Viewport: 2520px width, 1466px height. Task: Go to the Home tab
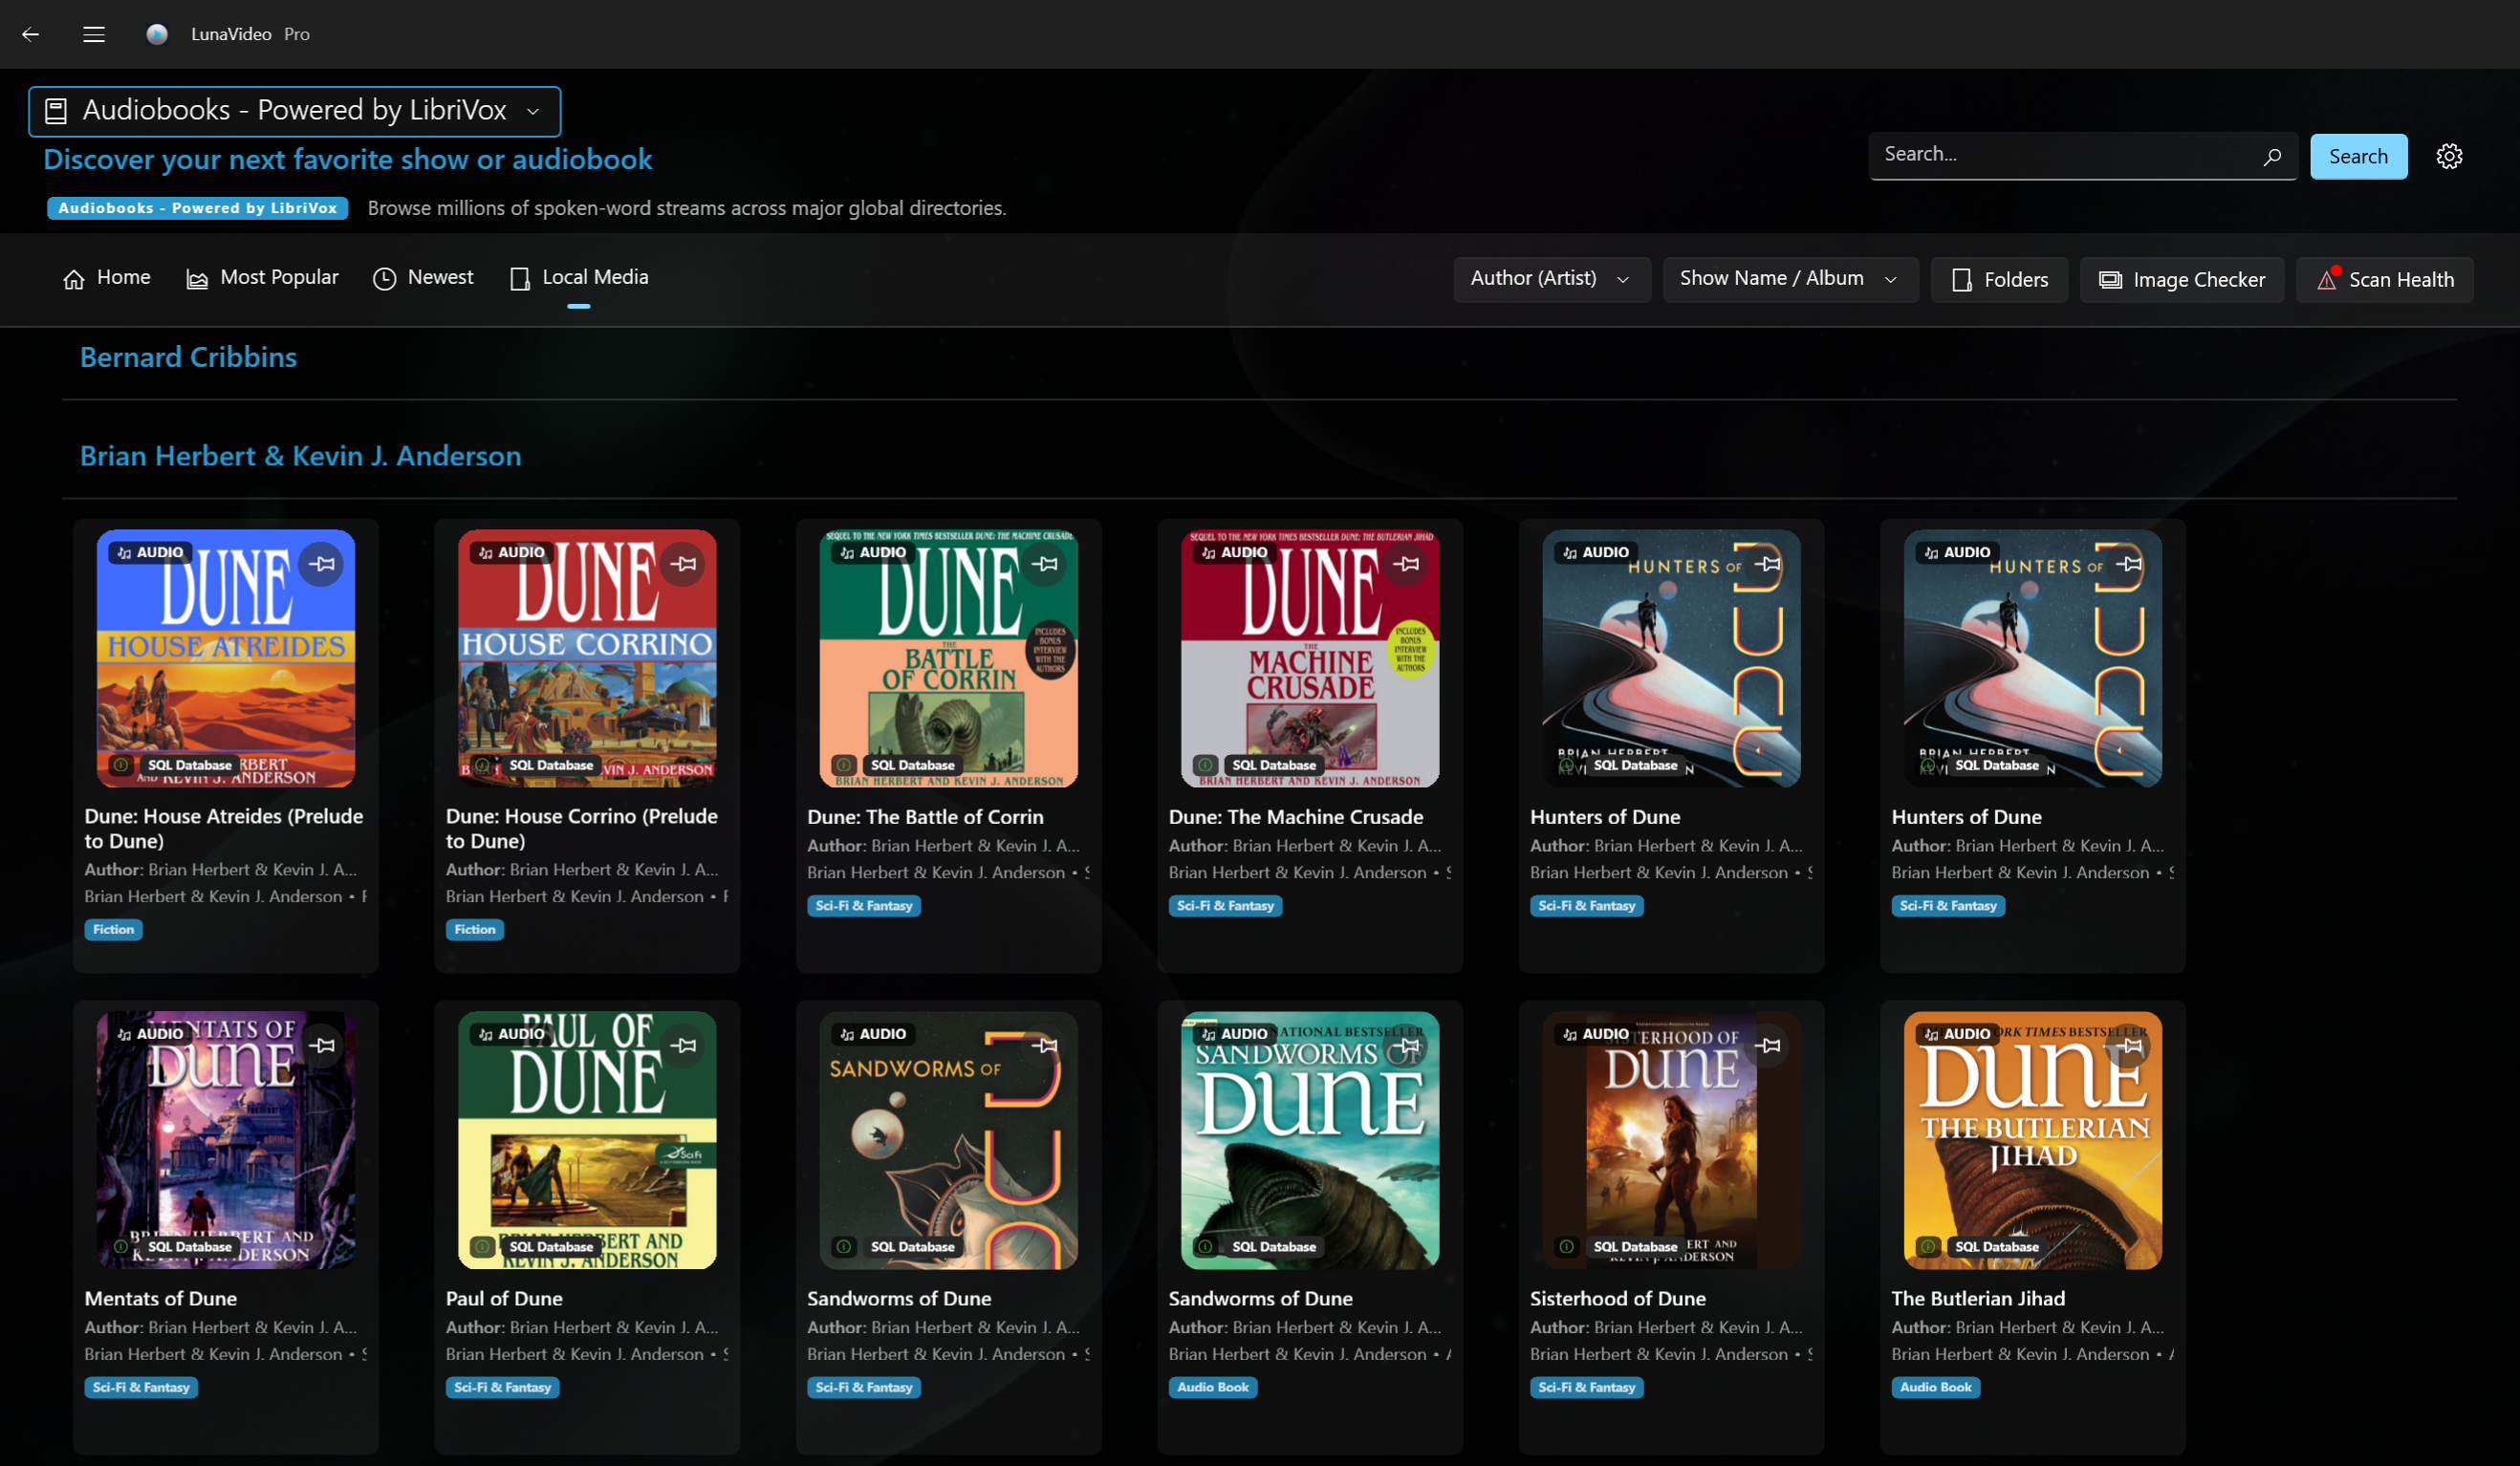pos(107,278)
